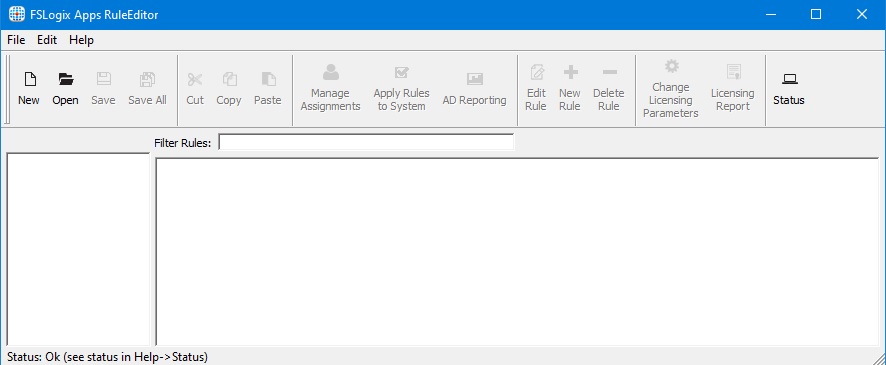The width and height of the screenshot is (886, 365).
Task: Click the Save toolbar icon
Action: coord(103,80)
